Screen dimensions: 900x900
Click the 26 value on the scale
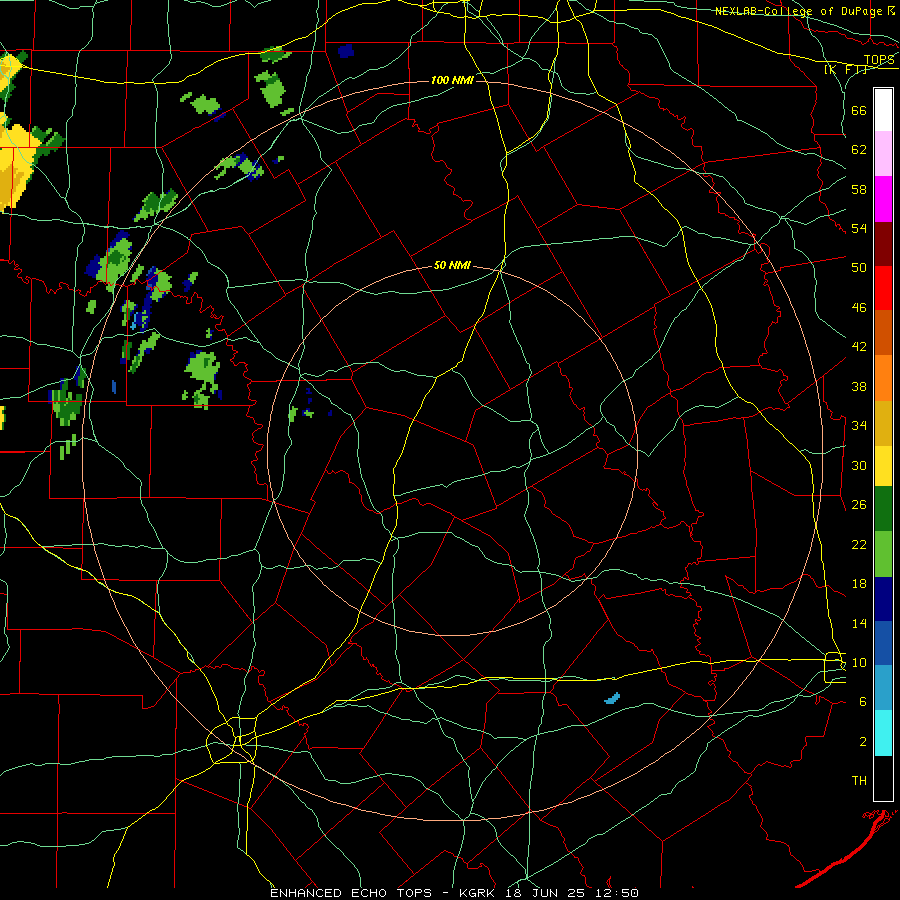[x=859, y=505]
